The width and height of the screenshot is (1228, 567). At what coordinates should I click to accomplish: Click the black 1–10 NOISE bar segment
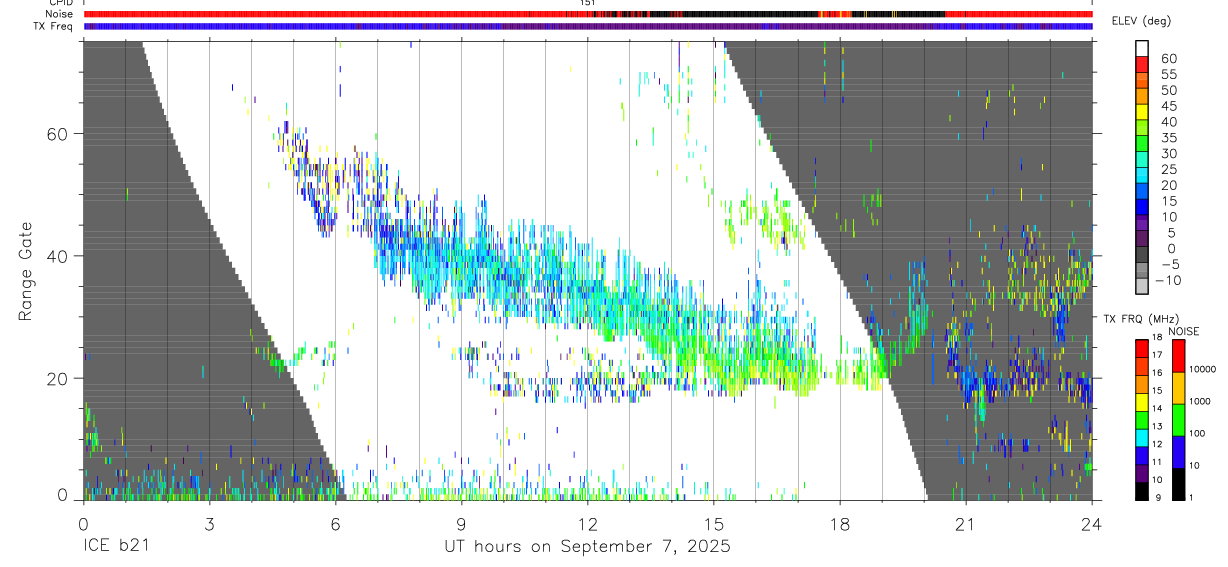point(1179,484)
